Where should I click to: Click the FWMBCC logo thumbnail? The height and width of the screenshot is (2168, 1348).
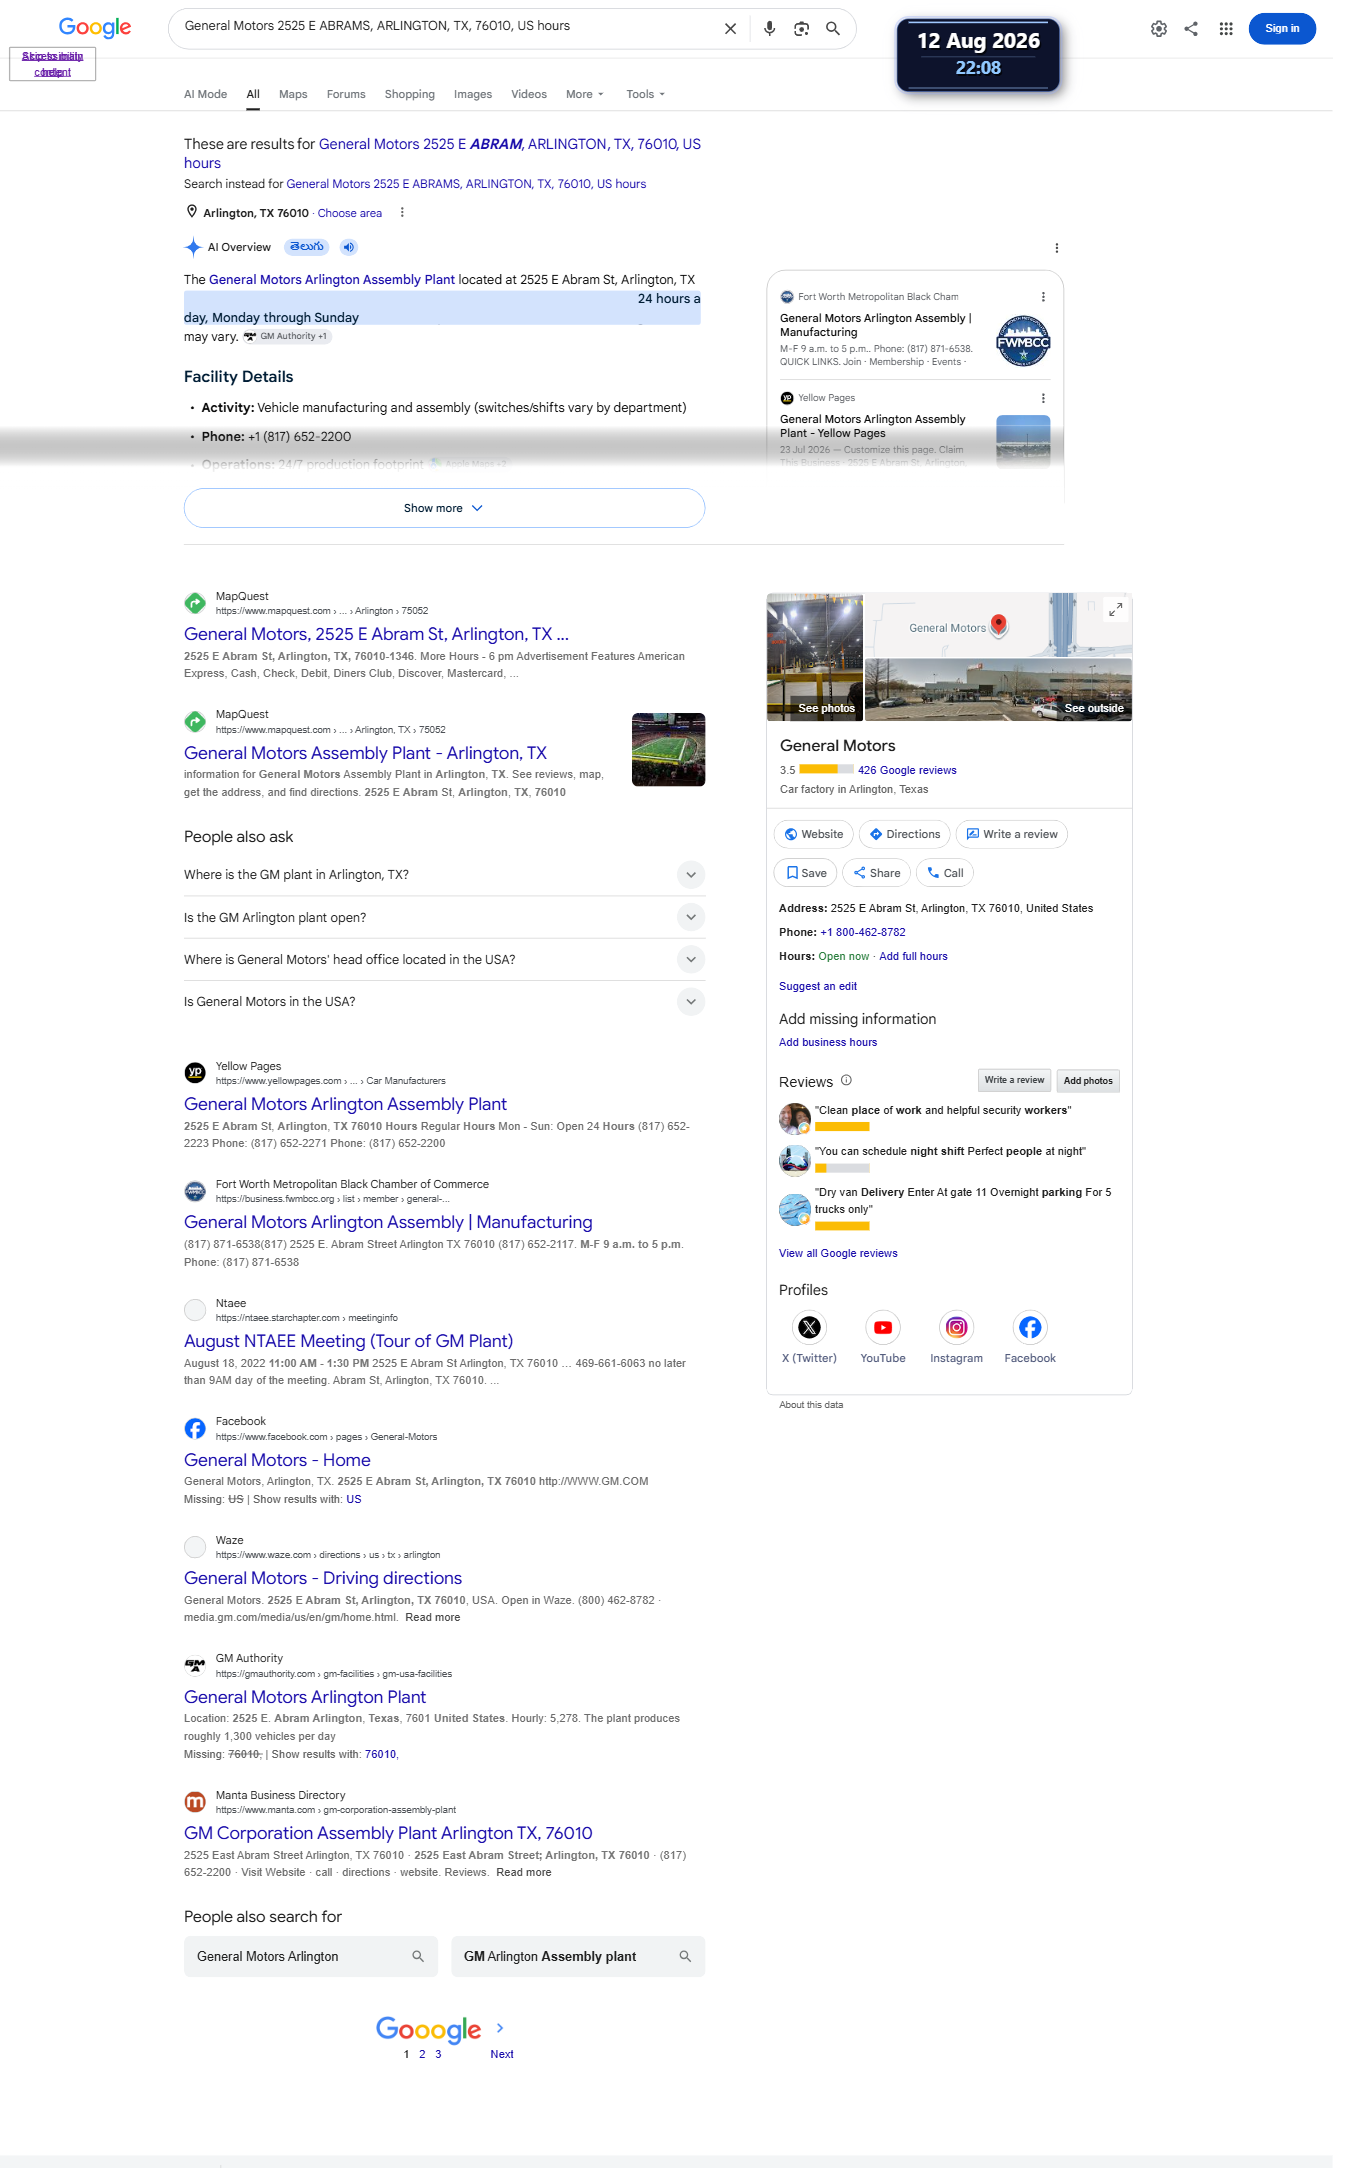tap(1023, 341)
